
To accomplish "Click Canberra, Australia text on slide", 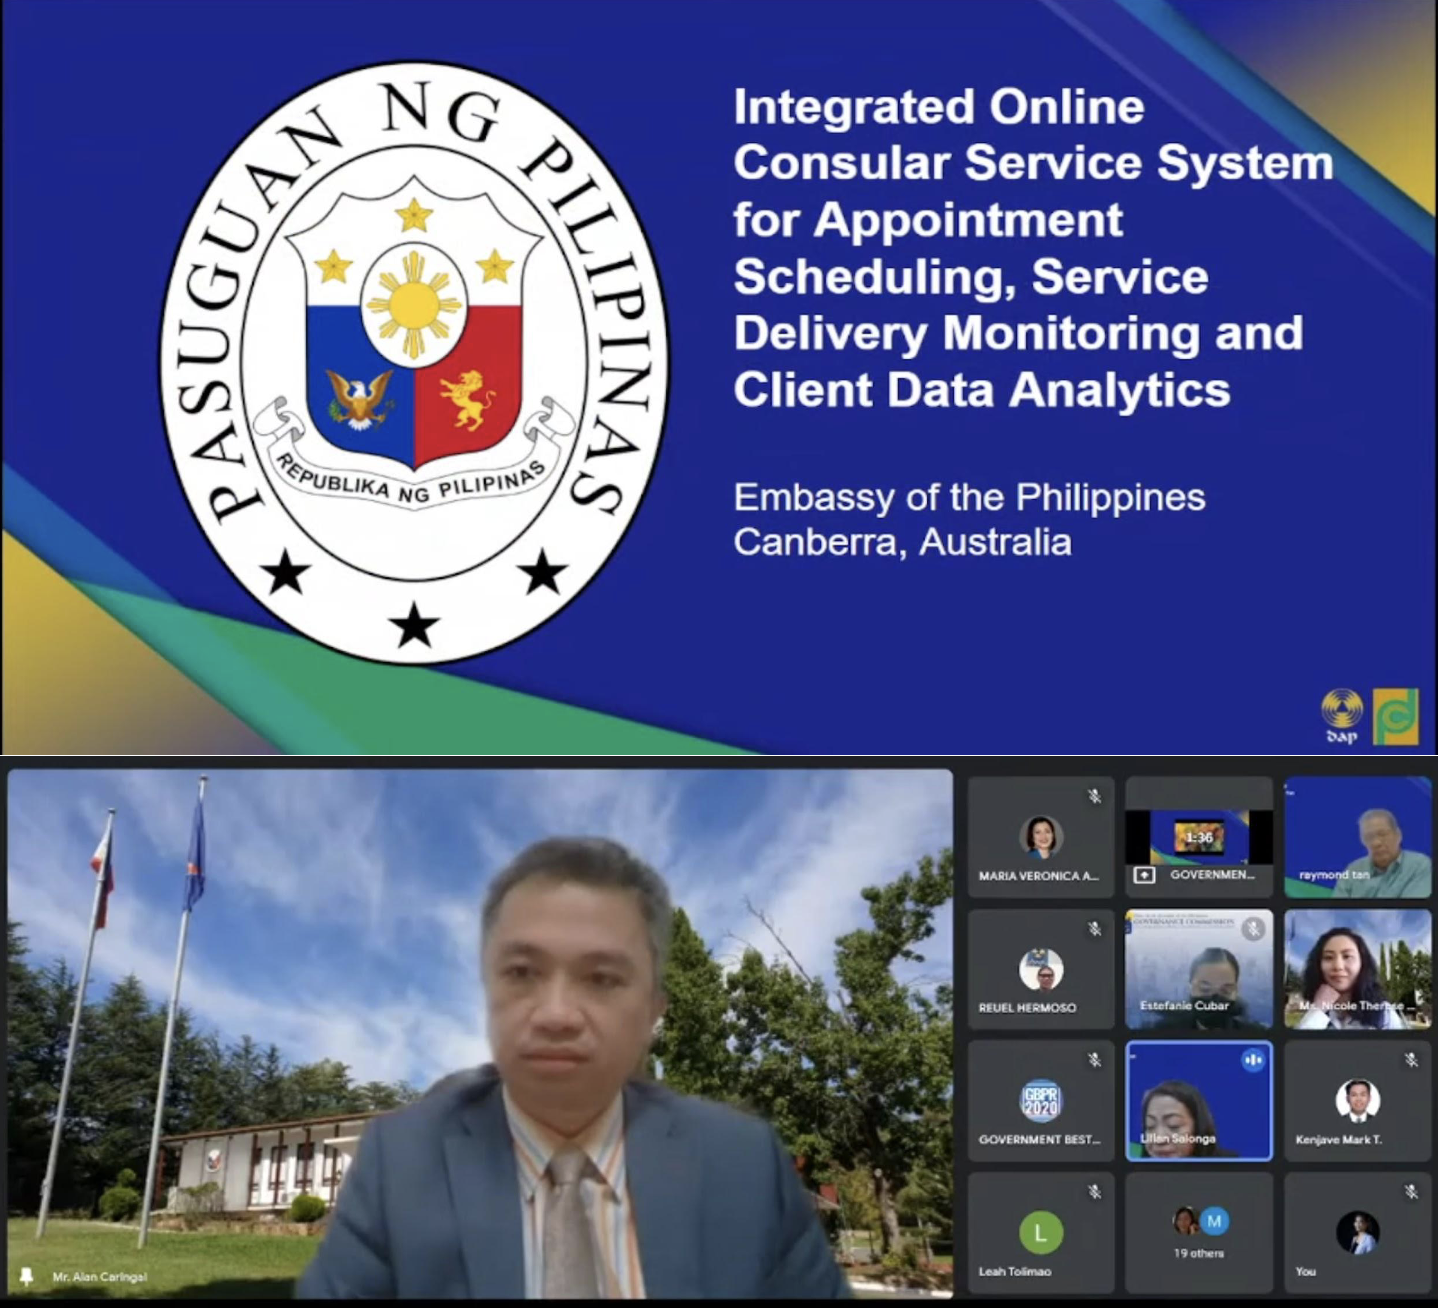I will click(x=902, y=543).
